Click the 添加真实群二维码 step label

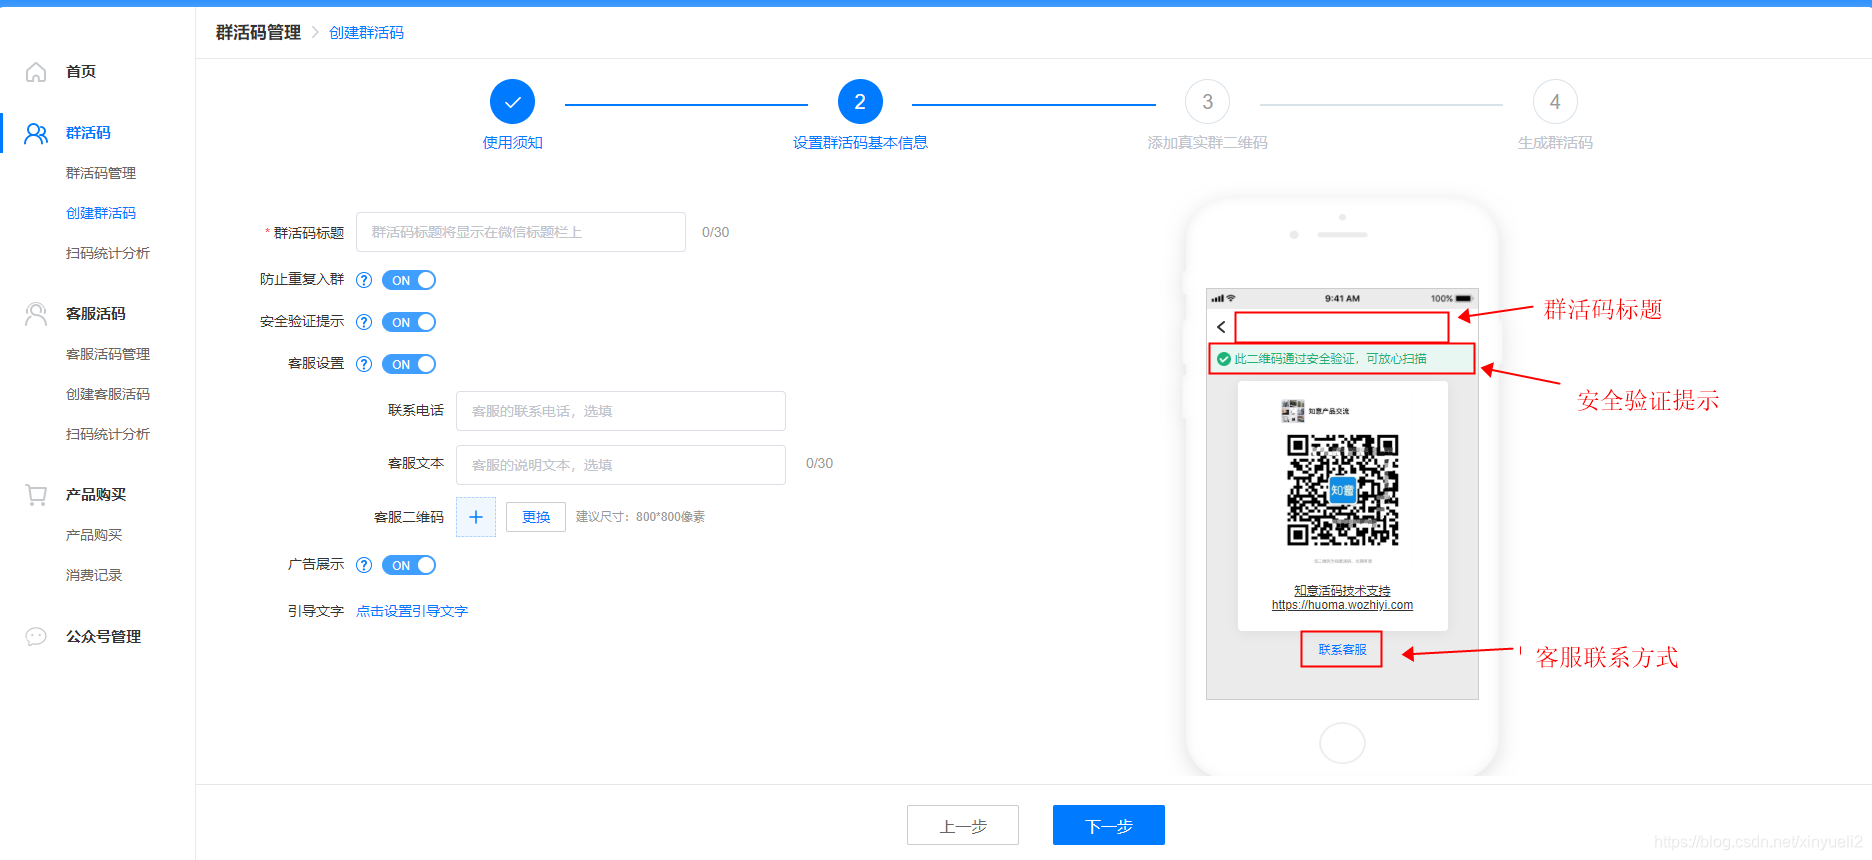tap(1207, 143)
